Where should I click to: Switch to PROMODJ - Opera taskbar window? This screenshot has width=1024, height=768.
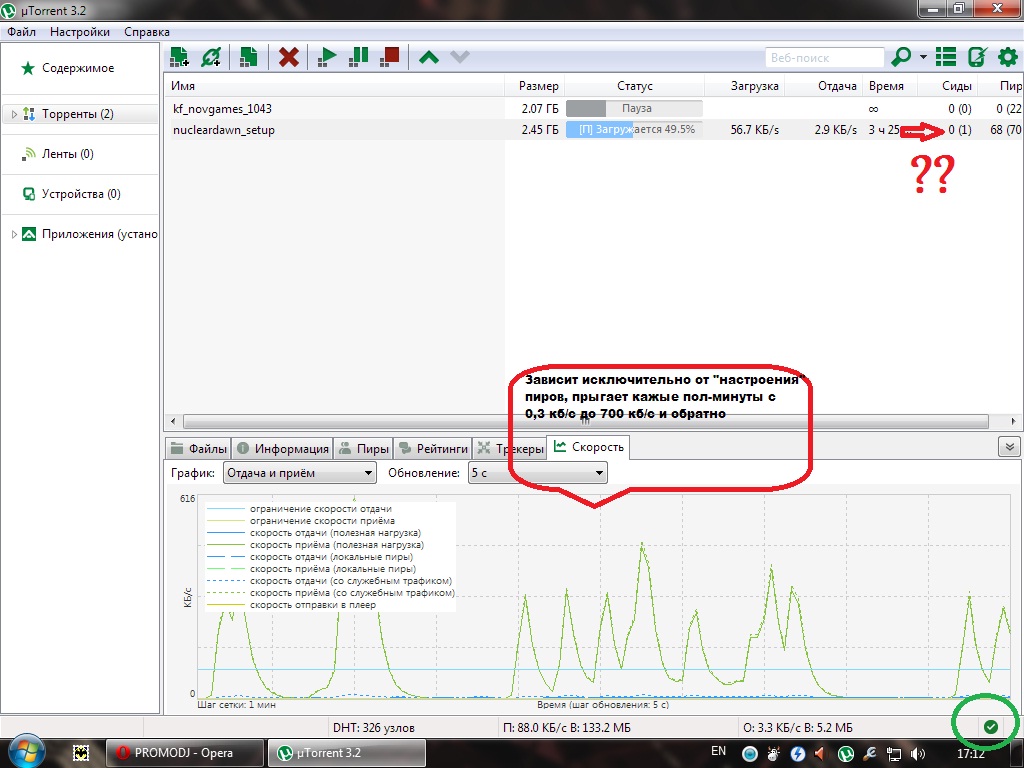pyautogui.click(x=184, y=753)
